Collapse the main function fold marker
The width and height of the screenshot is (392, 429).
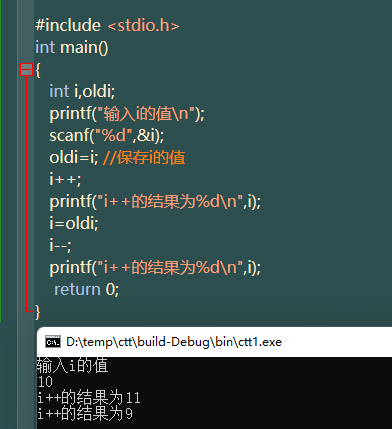coord(26,70)
